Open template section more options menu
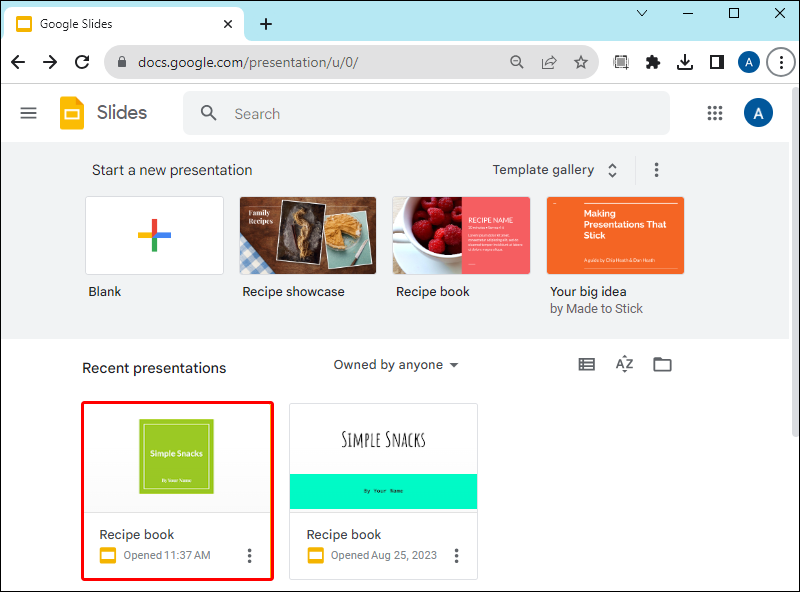Image resolution: width=800 pixels, height=592 pixels. 657,170
